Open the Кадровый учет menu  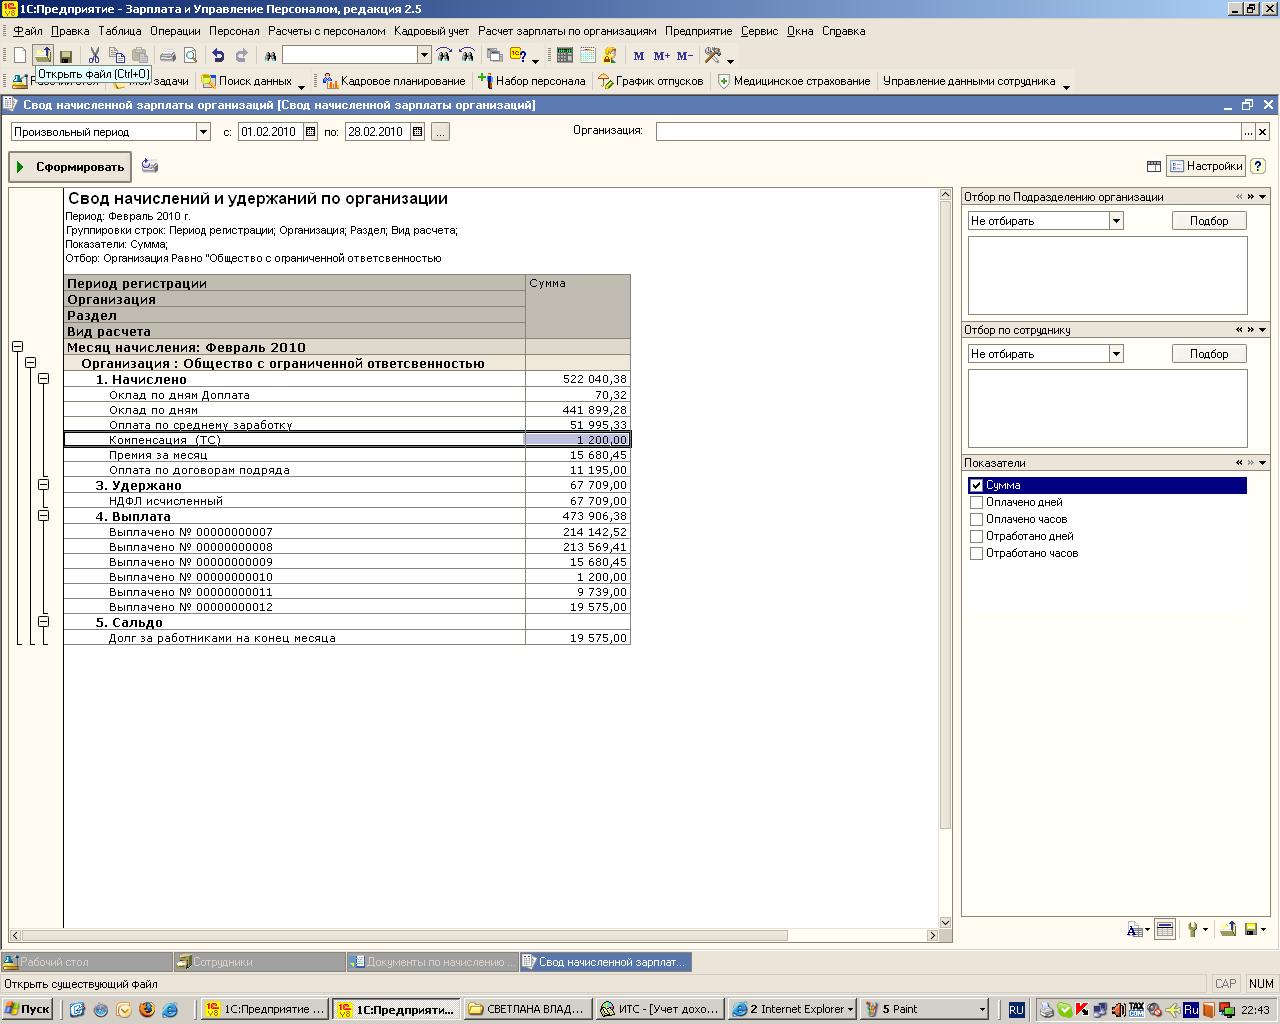[431, 31]
